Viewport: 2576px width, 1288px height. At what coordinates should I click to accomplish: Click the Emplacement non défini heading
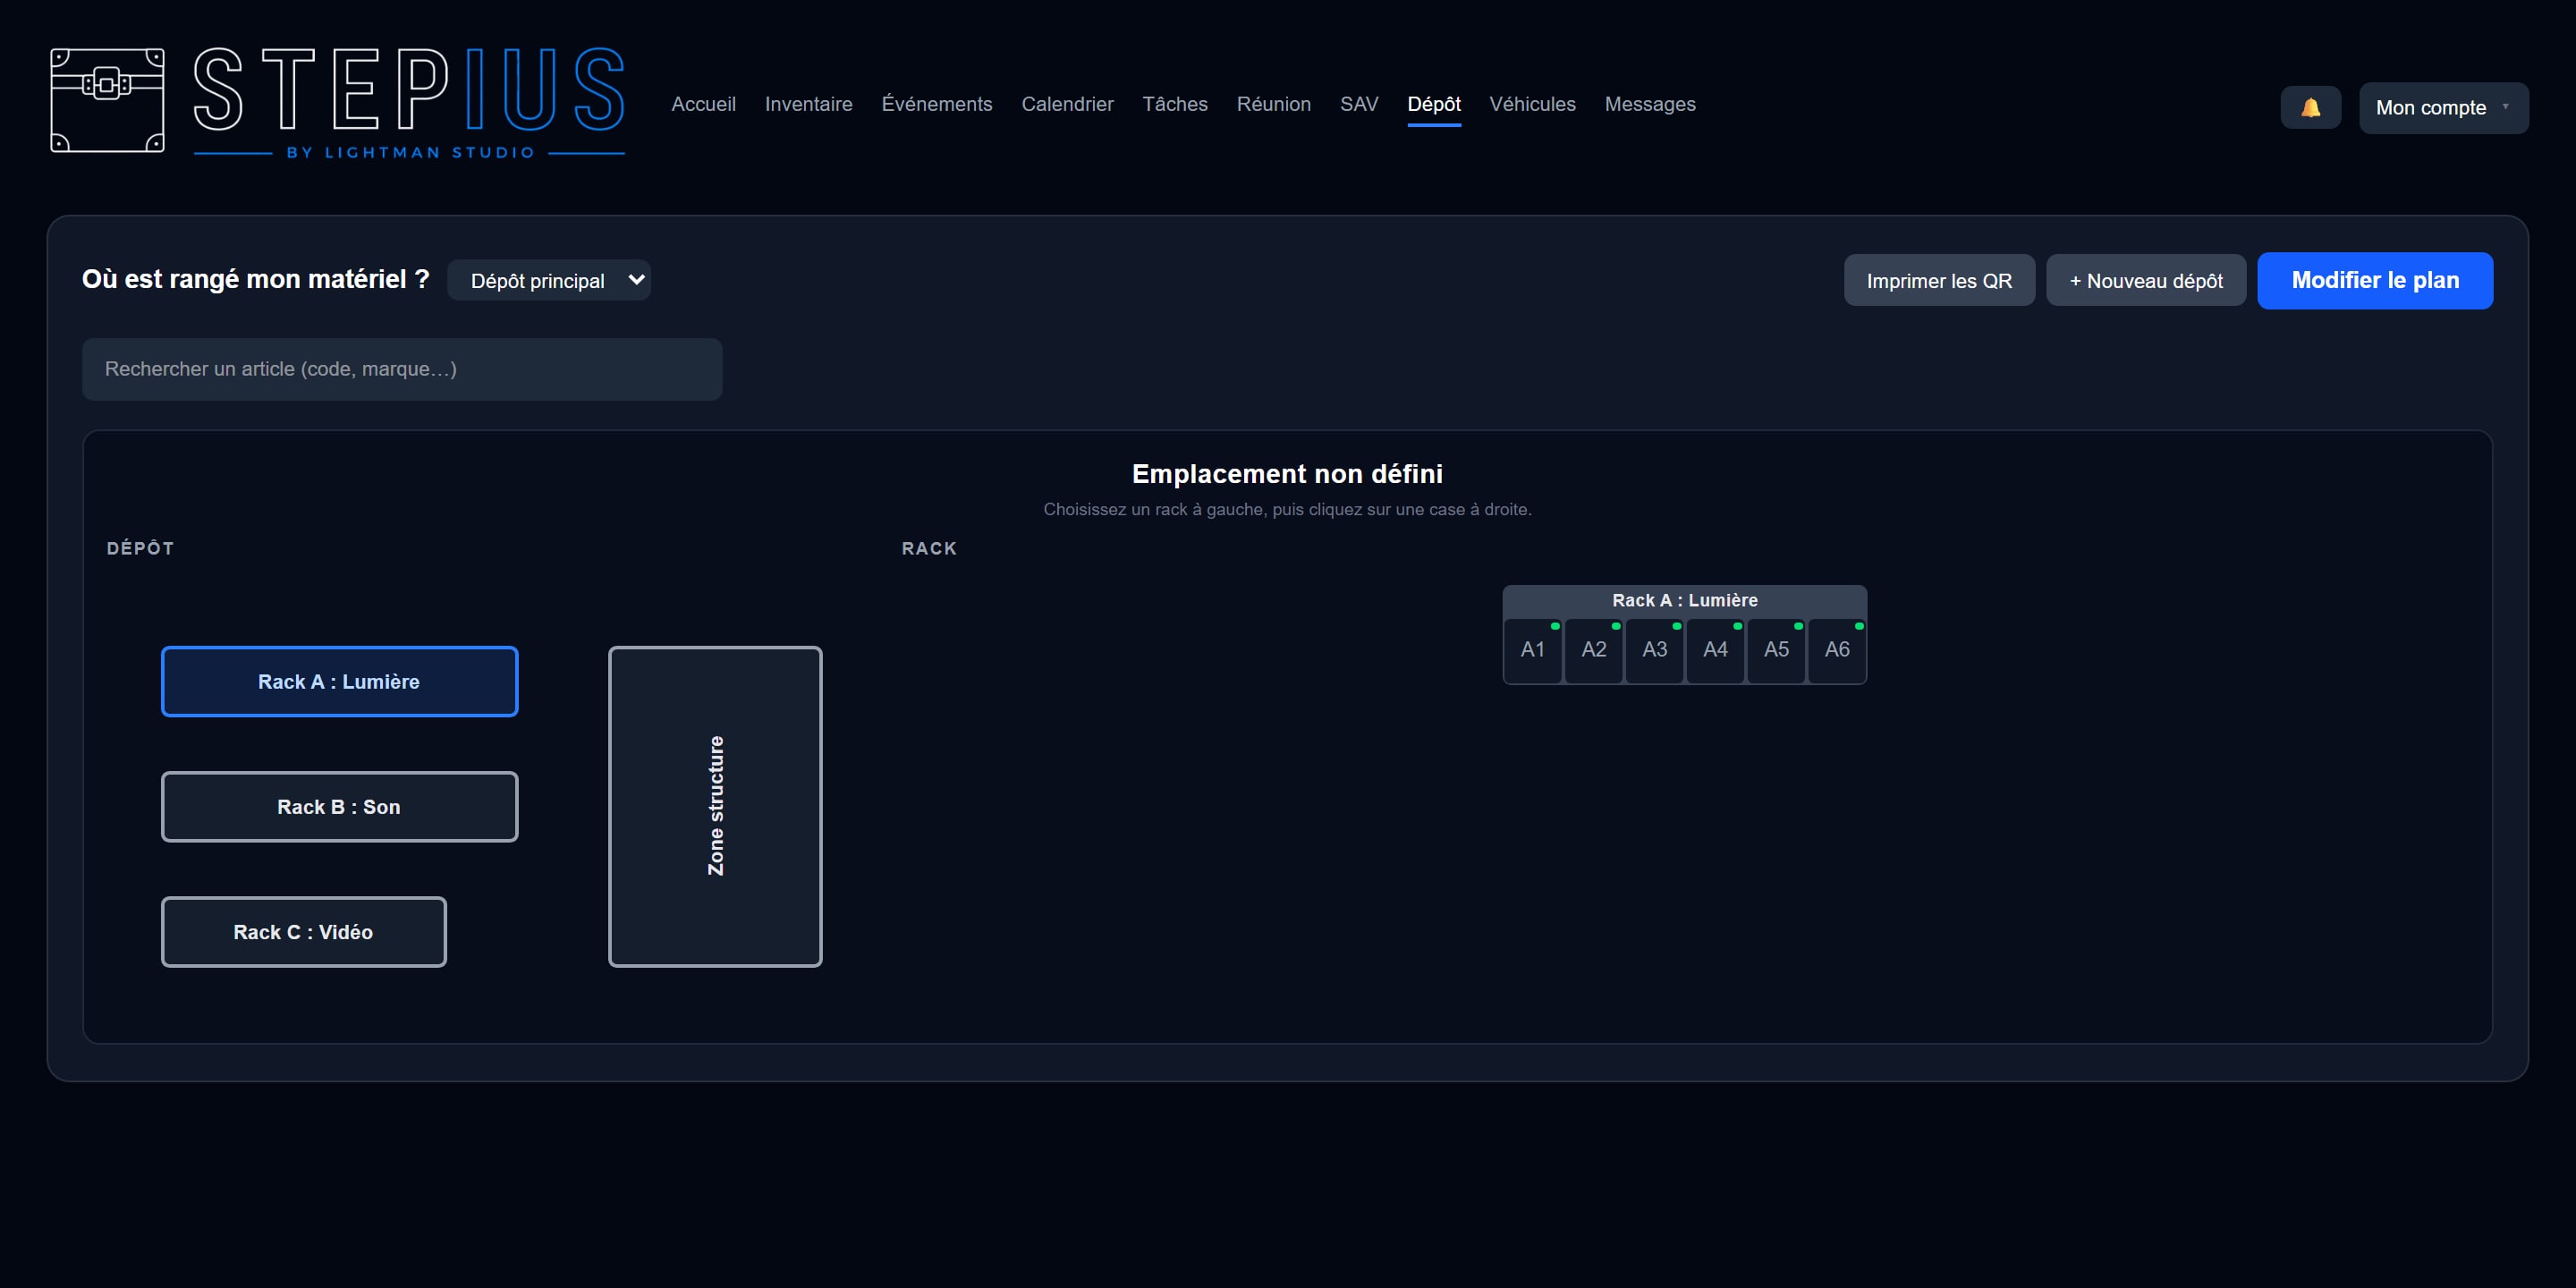1287,473
